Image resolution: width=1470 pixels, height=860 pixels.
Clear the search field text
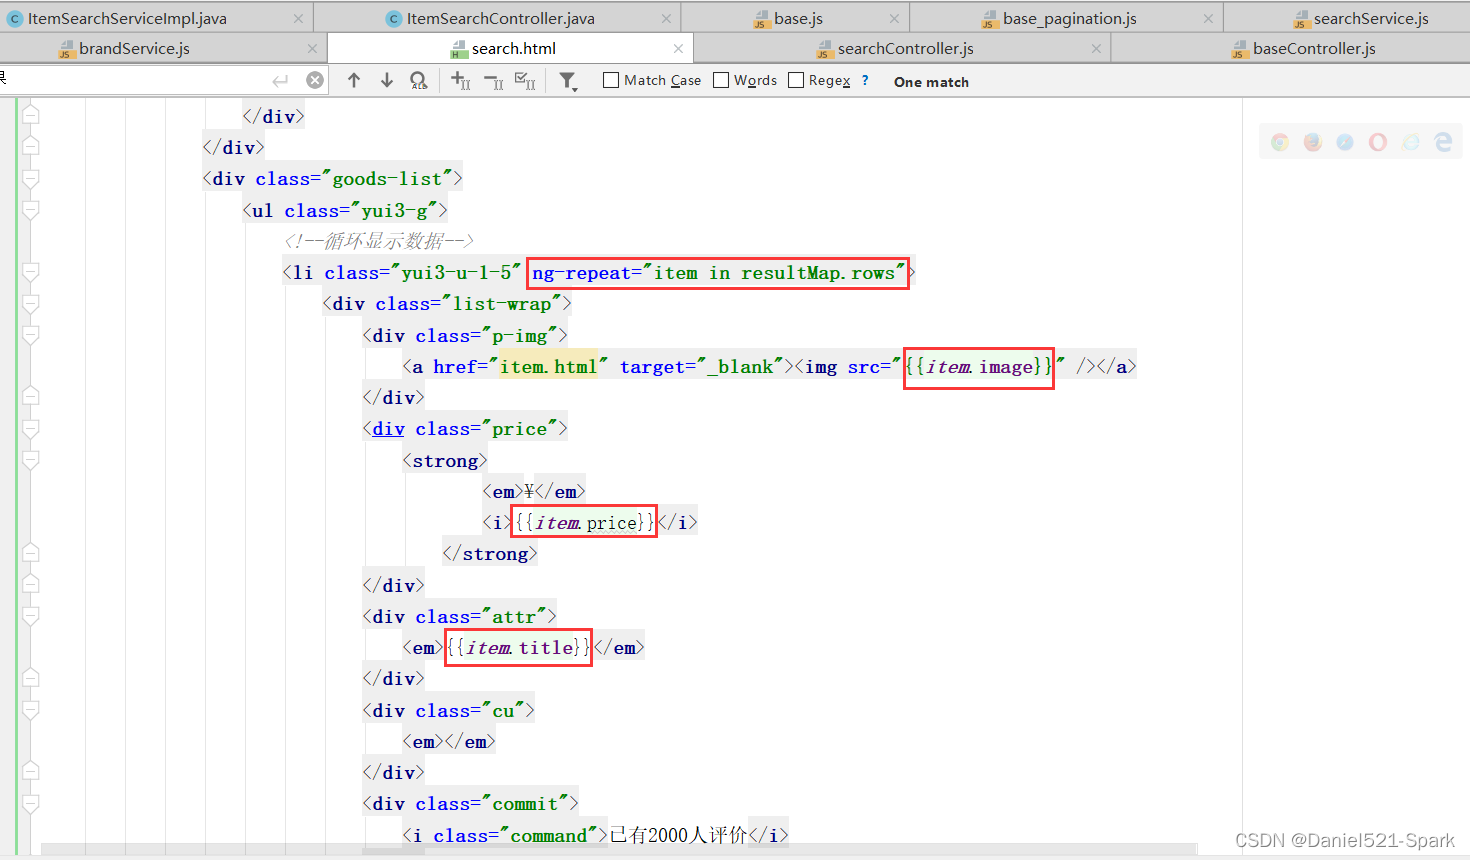tap(315, 81)
